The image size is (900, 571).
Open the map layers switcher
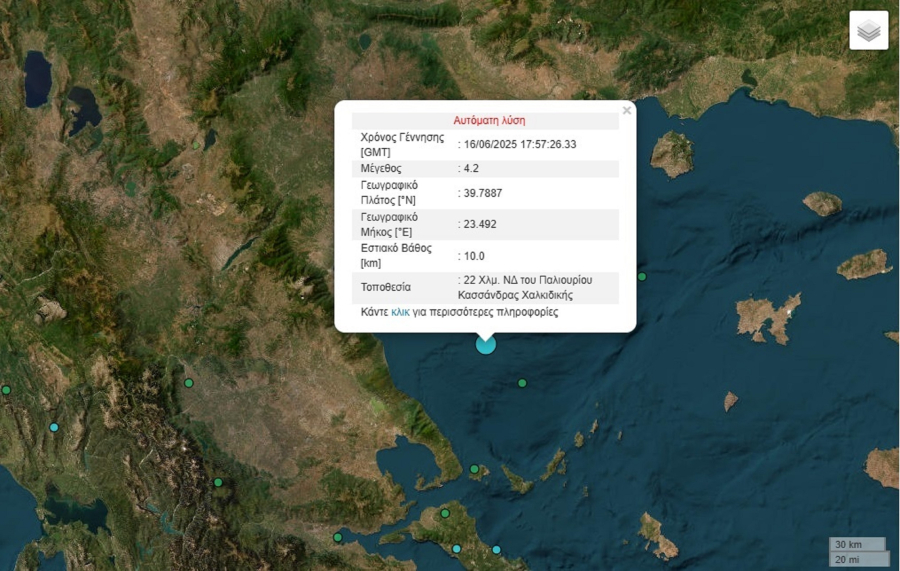[868, 30]
